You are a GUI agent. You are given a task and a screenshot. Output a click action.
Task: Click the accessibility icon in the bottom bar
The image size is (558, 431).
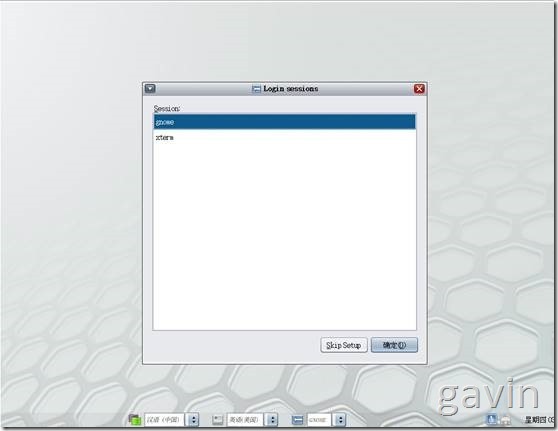tap(491, 419)
